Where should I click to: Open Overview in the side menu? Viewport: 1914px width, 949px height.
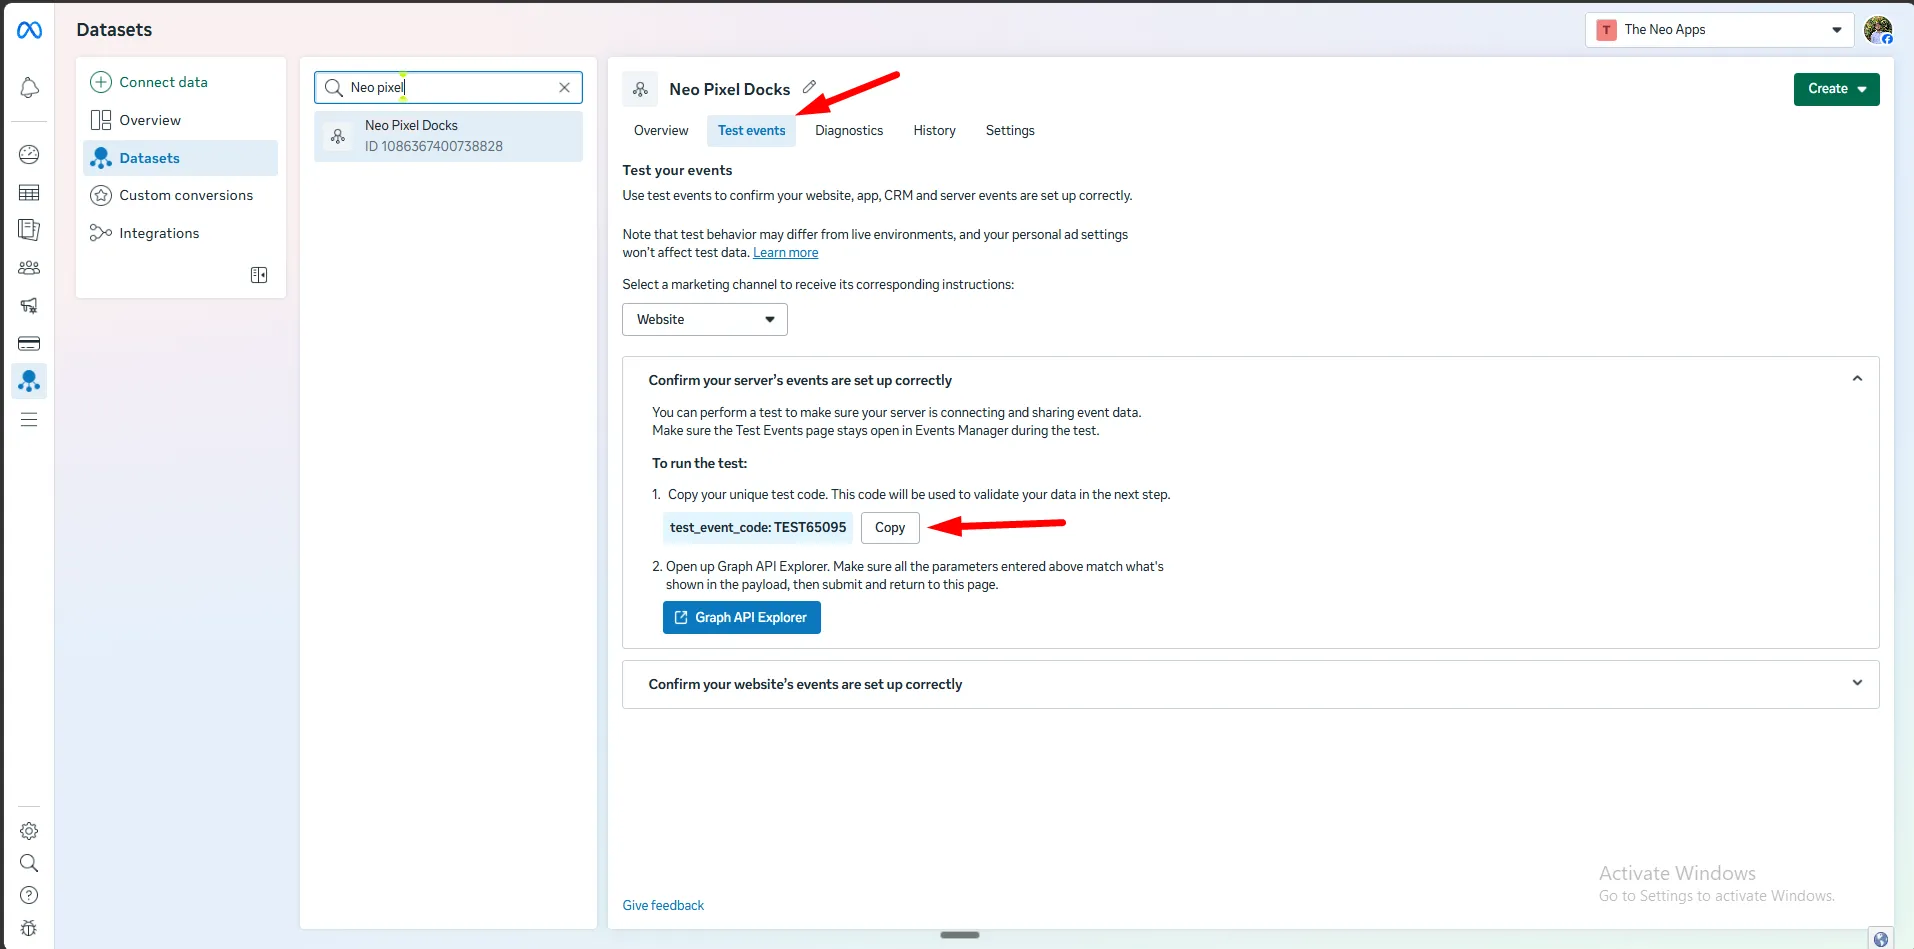(180, 120)
